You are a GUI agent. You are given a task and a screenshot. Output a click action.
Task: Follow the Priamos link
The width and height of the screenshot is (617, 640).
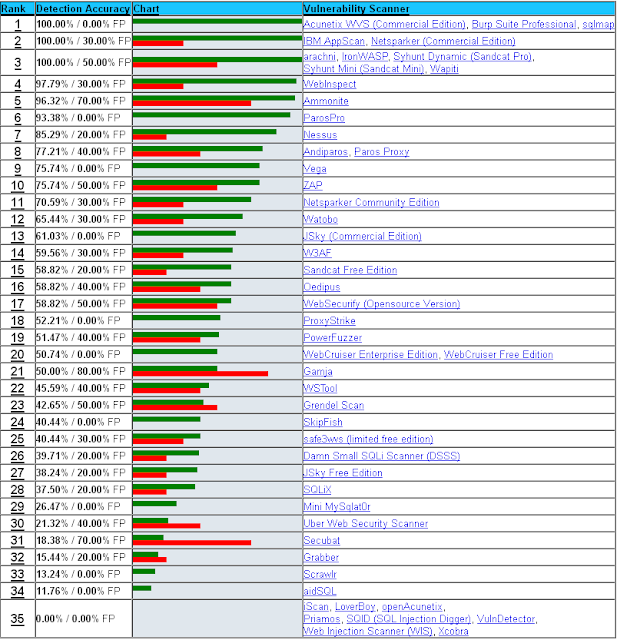tap(322, 619)
